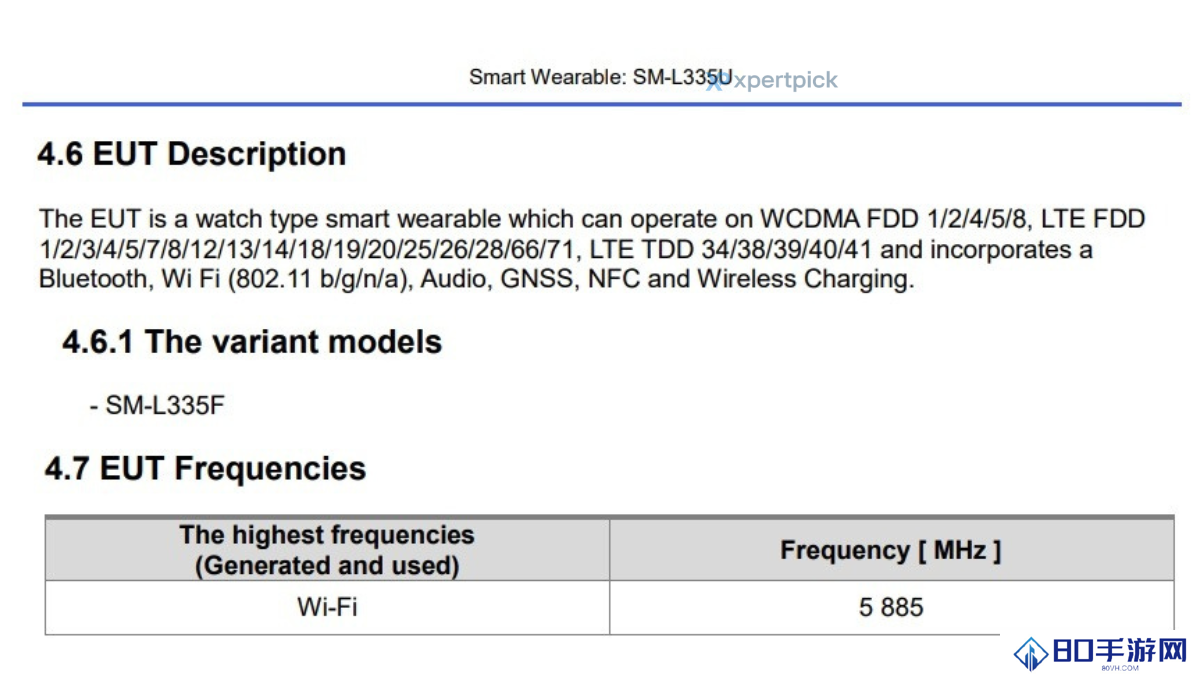Click the blue horizontal header divider line
Viewport: 1200px width, 680px height.
tap(601, 104)
